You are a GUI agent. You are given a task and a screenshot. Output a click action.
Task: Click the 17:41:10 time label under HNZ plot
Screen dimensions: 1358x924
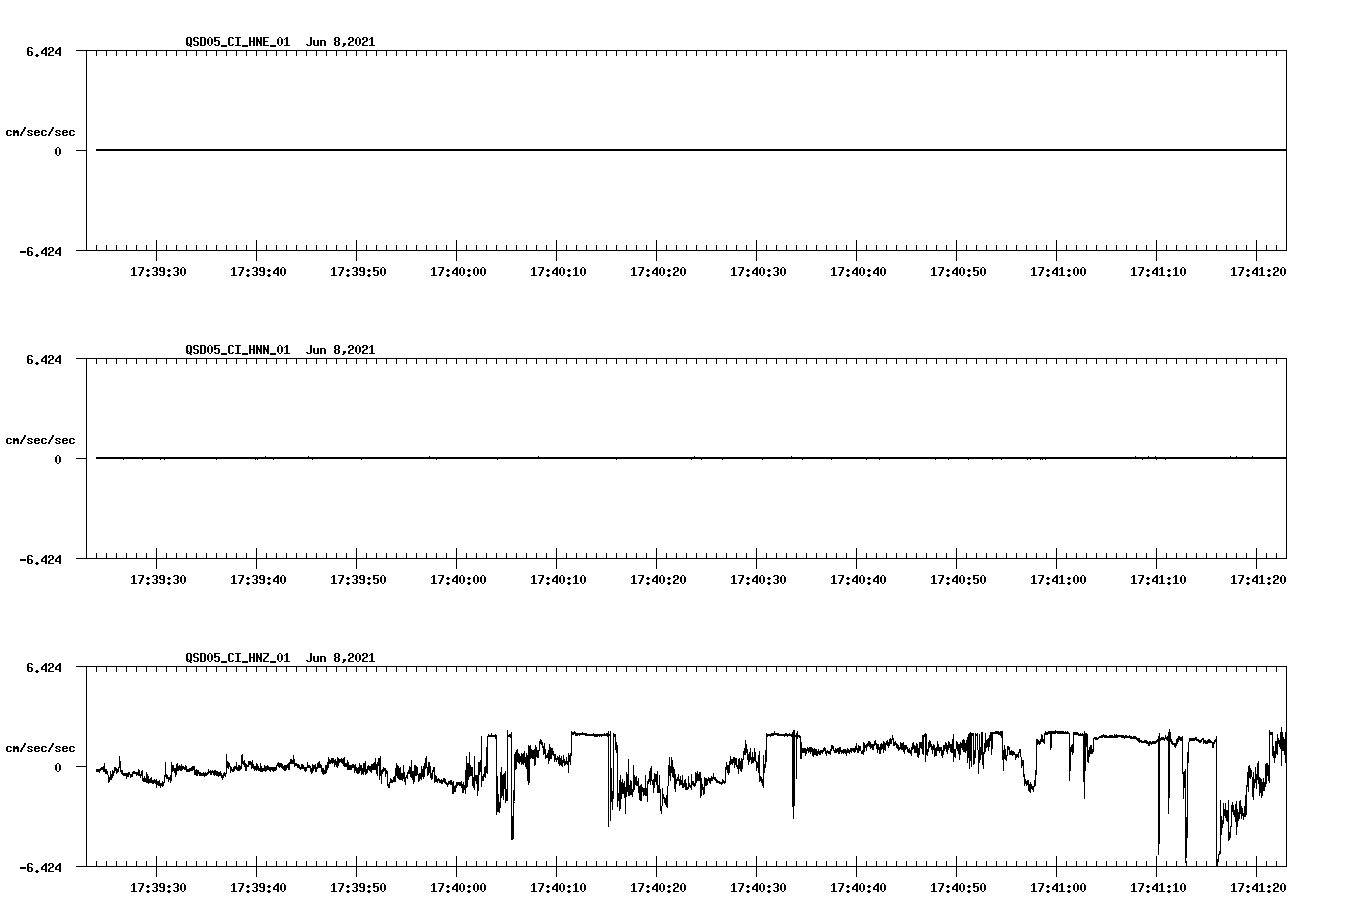tap(1158, 888)
